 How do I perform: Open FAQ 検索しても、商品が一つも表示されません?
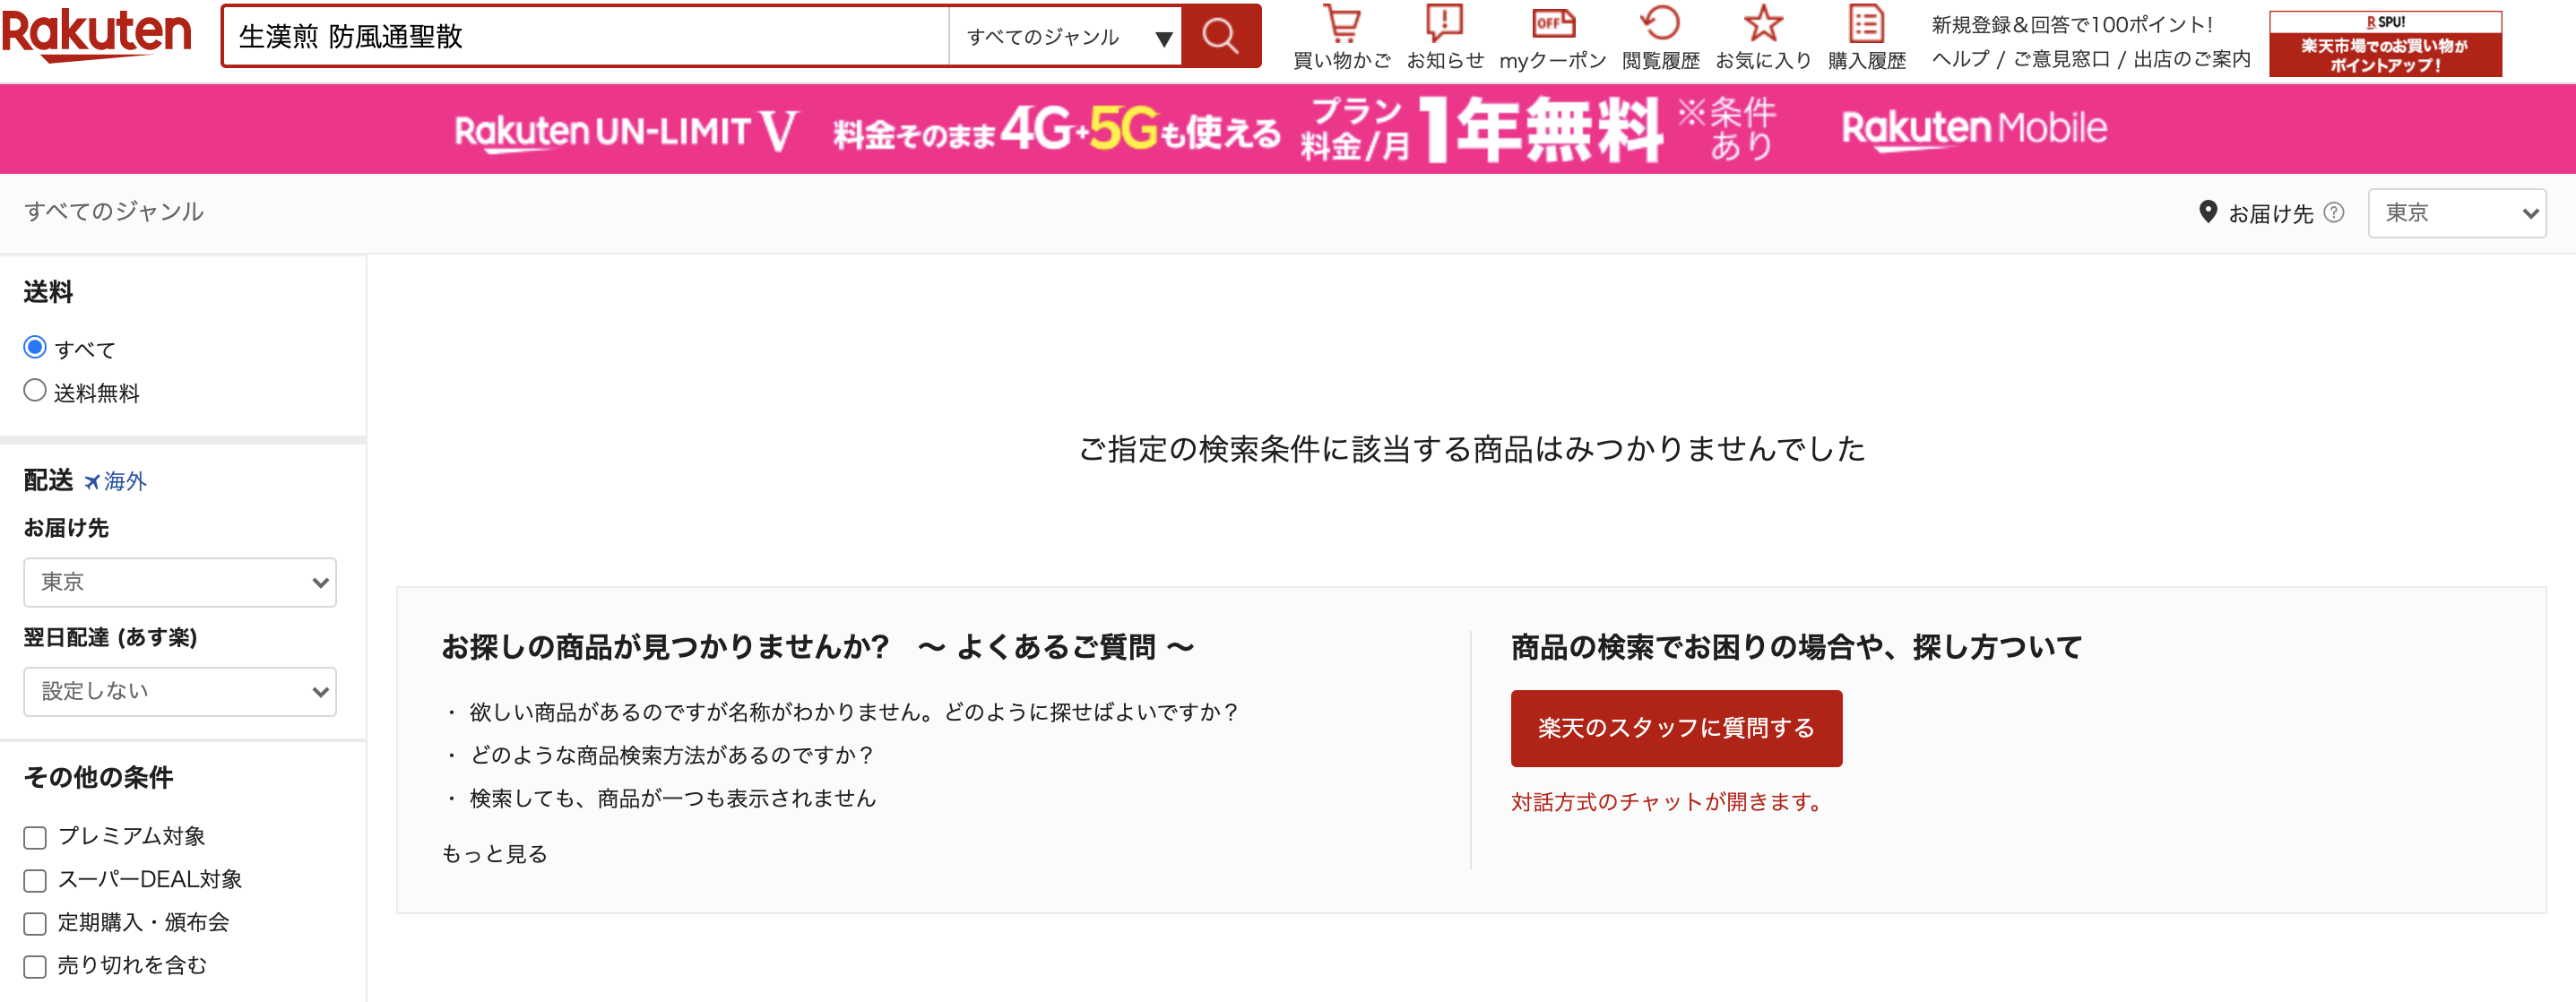coord(673,798)
